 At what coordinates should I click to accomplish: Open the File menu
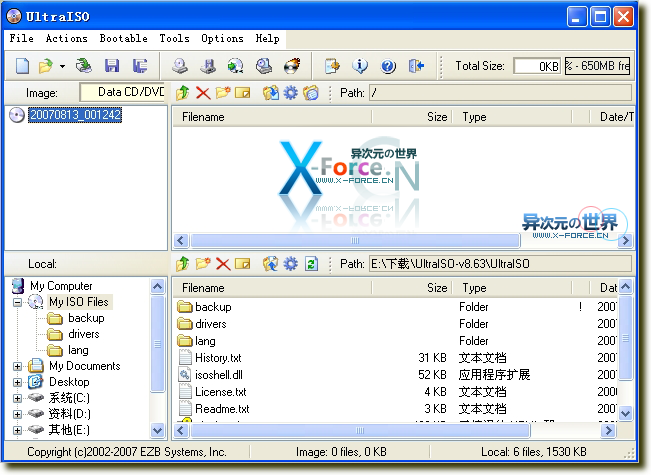pyautogui.click(x=22, y=38)
